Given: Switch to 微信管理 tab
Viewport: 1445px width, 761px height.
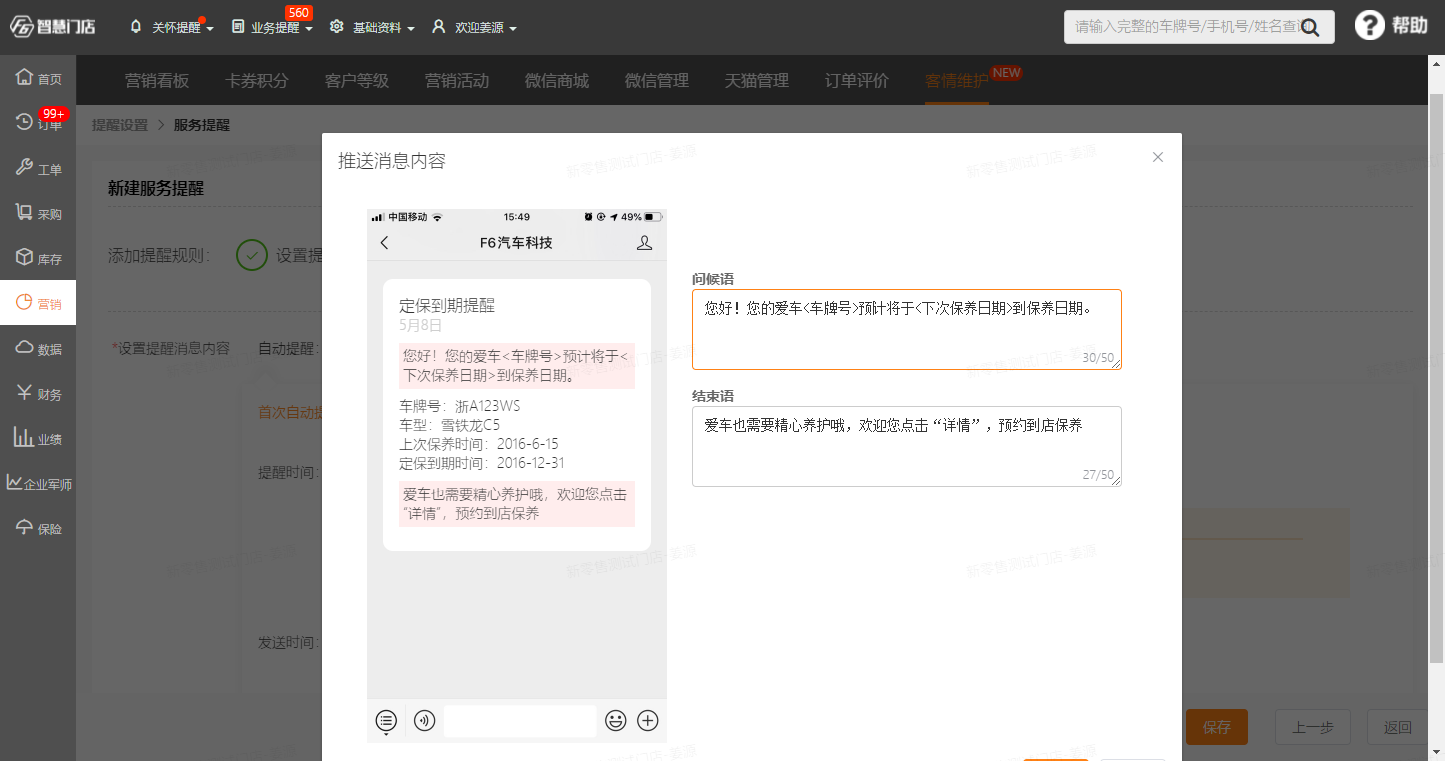Looking at the screenshot, I should tap(657, 81).
